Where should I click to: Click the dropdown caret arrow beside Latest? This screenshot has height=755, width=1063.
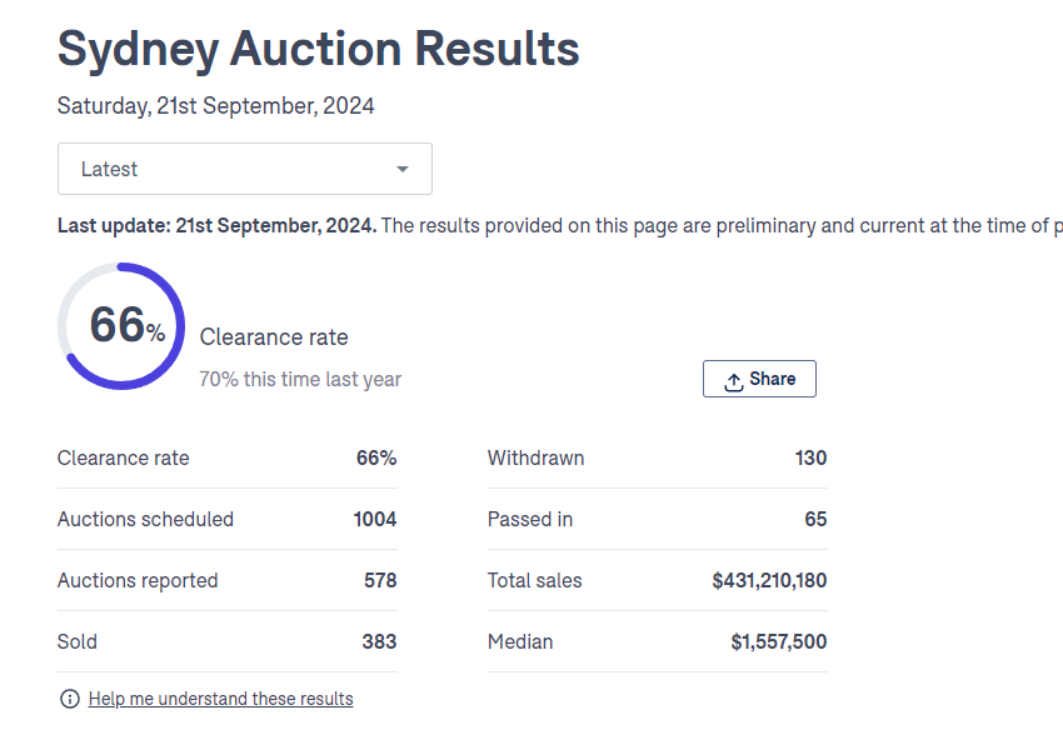coord(402,169)
